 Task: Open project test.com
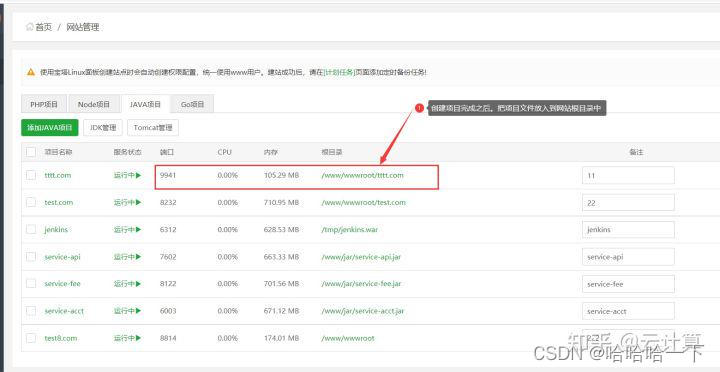click(59, 203)
